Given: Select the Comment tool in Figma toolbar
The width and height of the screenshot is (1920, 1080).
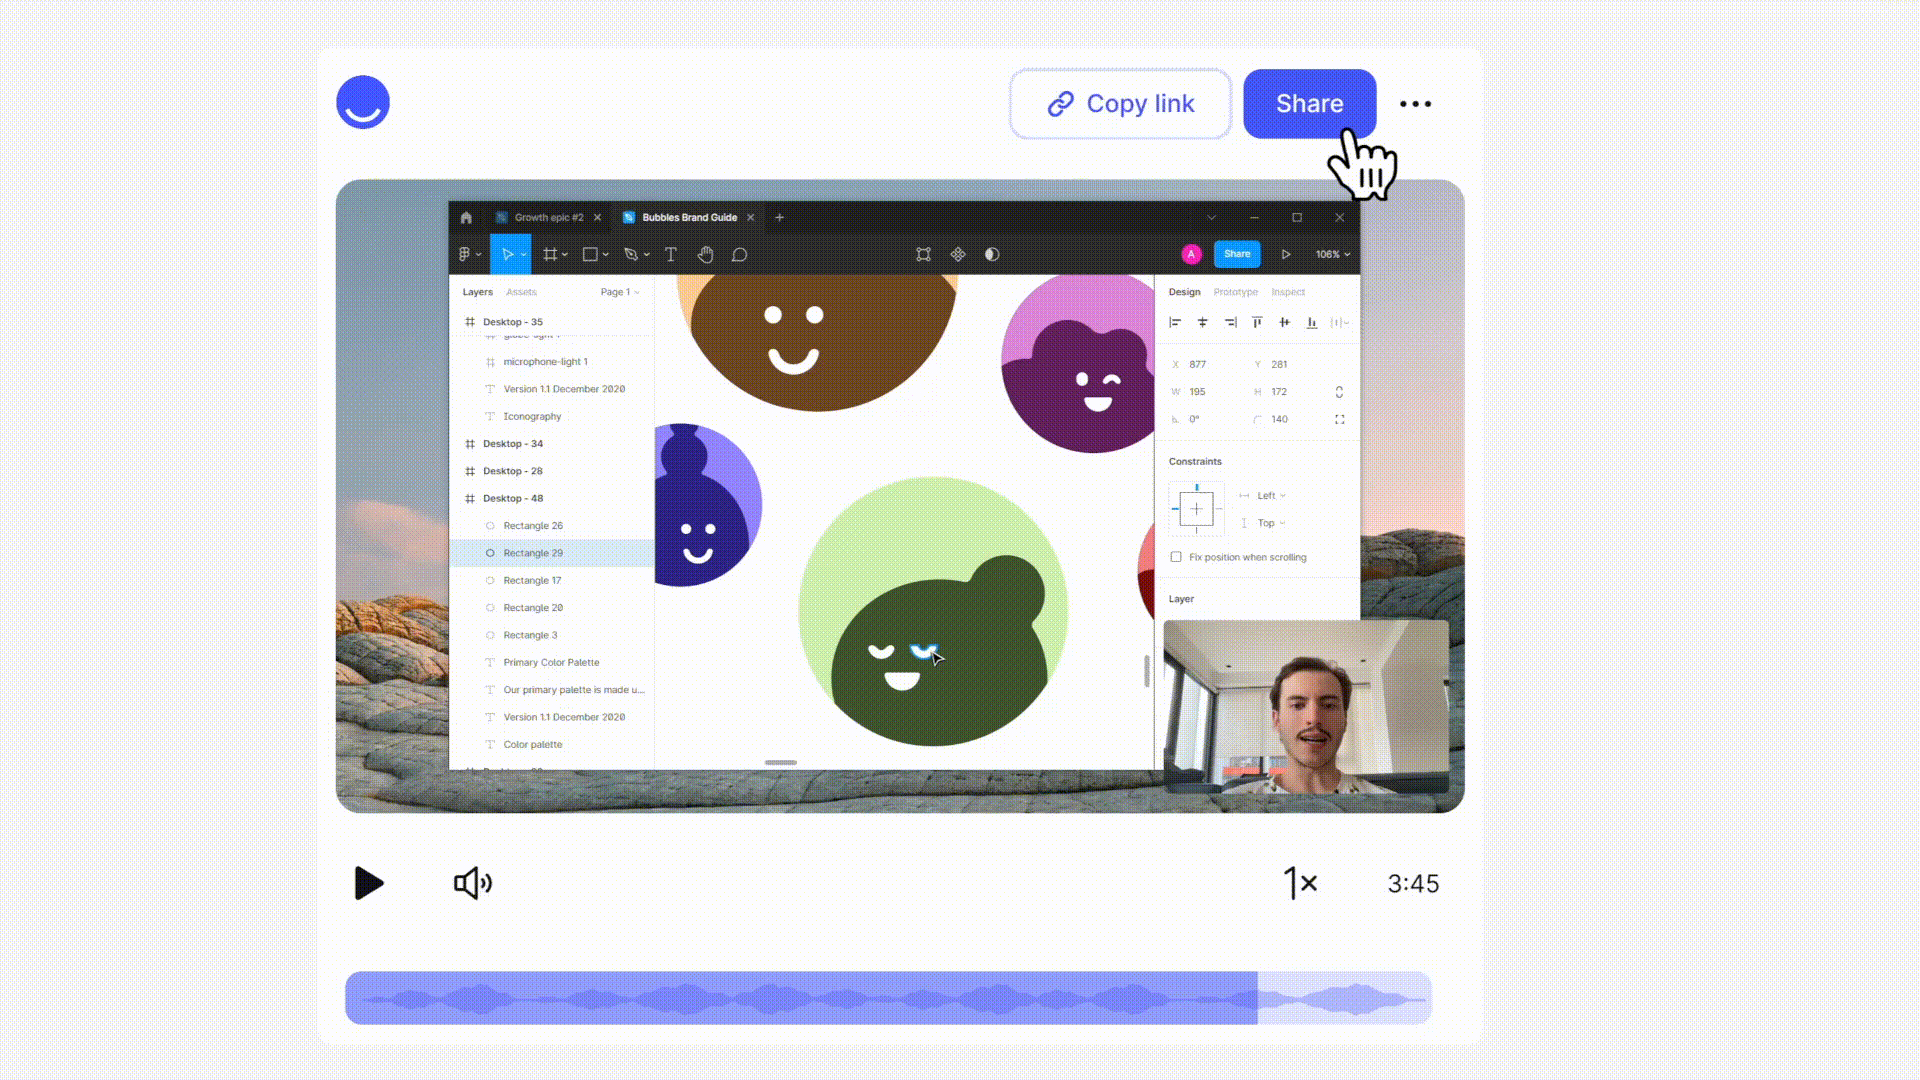Looking at the screenshot, I should coord(739,255).
